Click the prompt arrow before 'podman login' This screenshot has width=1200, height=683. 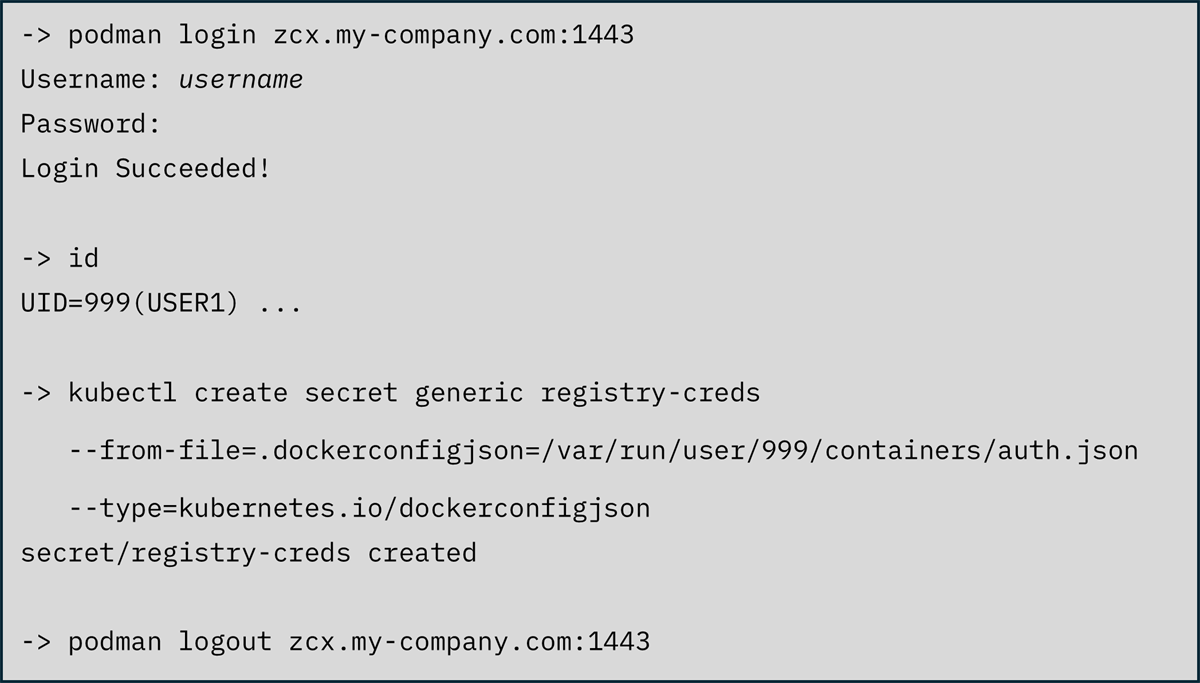[36, 35]
